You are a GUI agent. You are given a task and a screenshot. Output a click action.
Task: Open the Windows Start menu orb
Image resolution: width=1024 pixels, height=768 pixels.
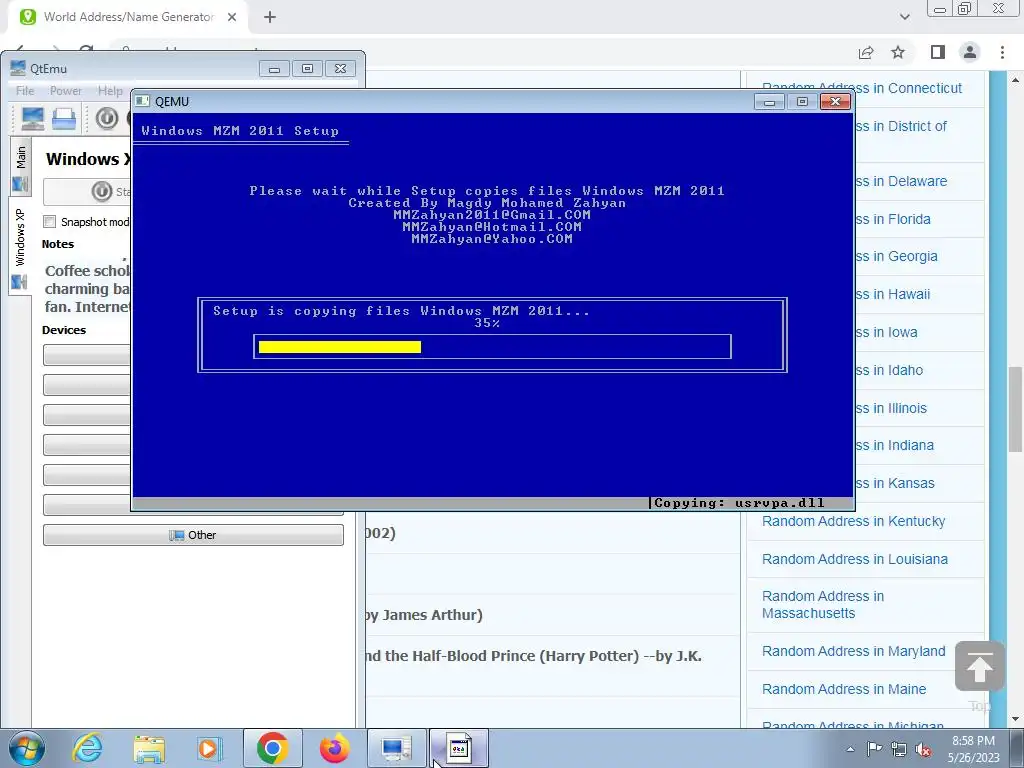point(27,748)
